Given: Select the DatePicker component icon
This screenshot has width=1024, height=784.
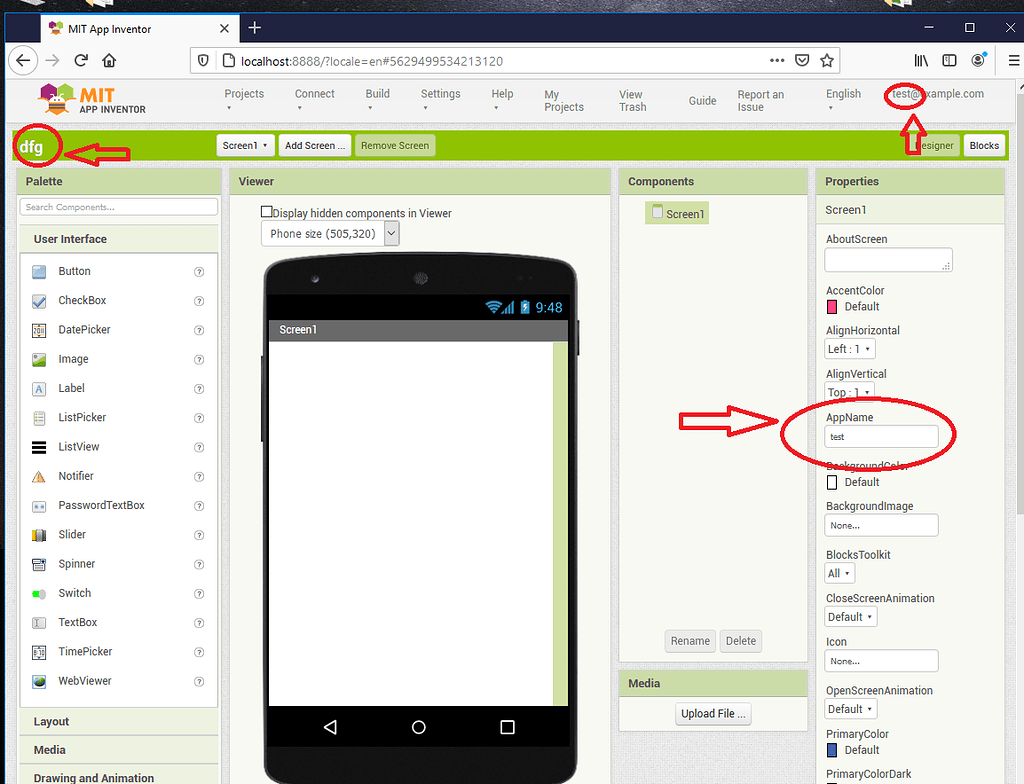Looking at the screenshot, I should pyautogui.click(x=41, y=329).
